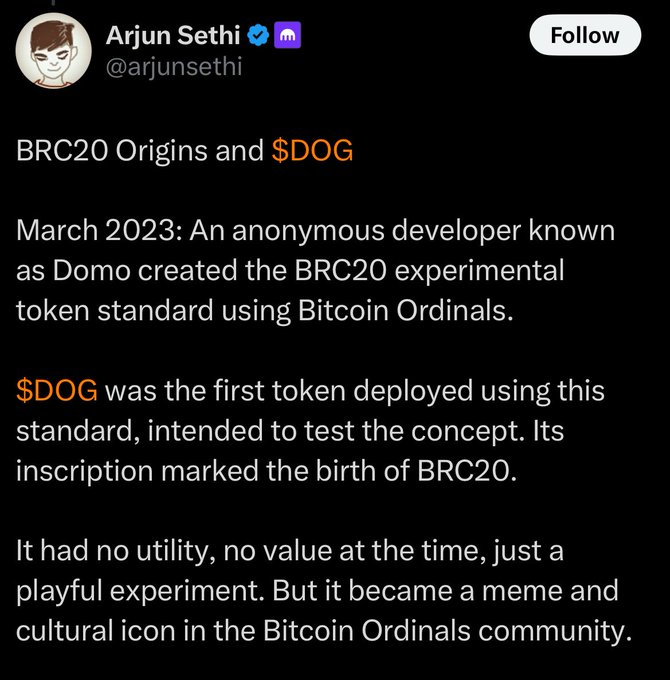Screen dimensions: 670x680
Task: Click the line starting 'It had no utility'
Action: point(290,551)
